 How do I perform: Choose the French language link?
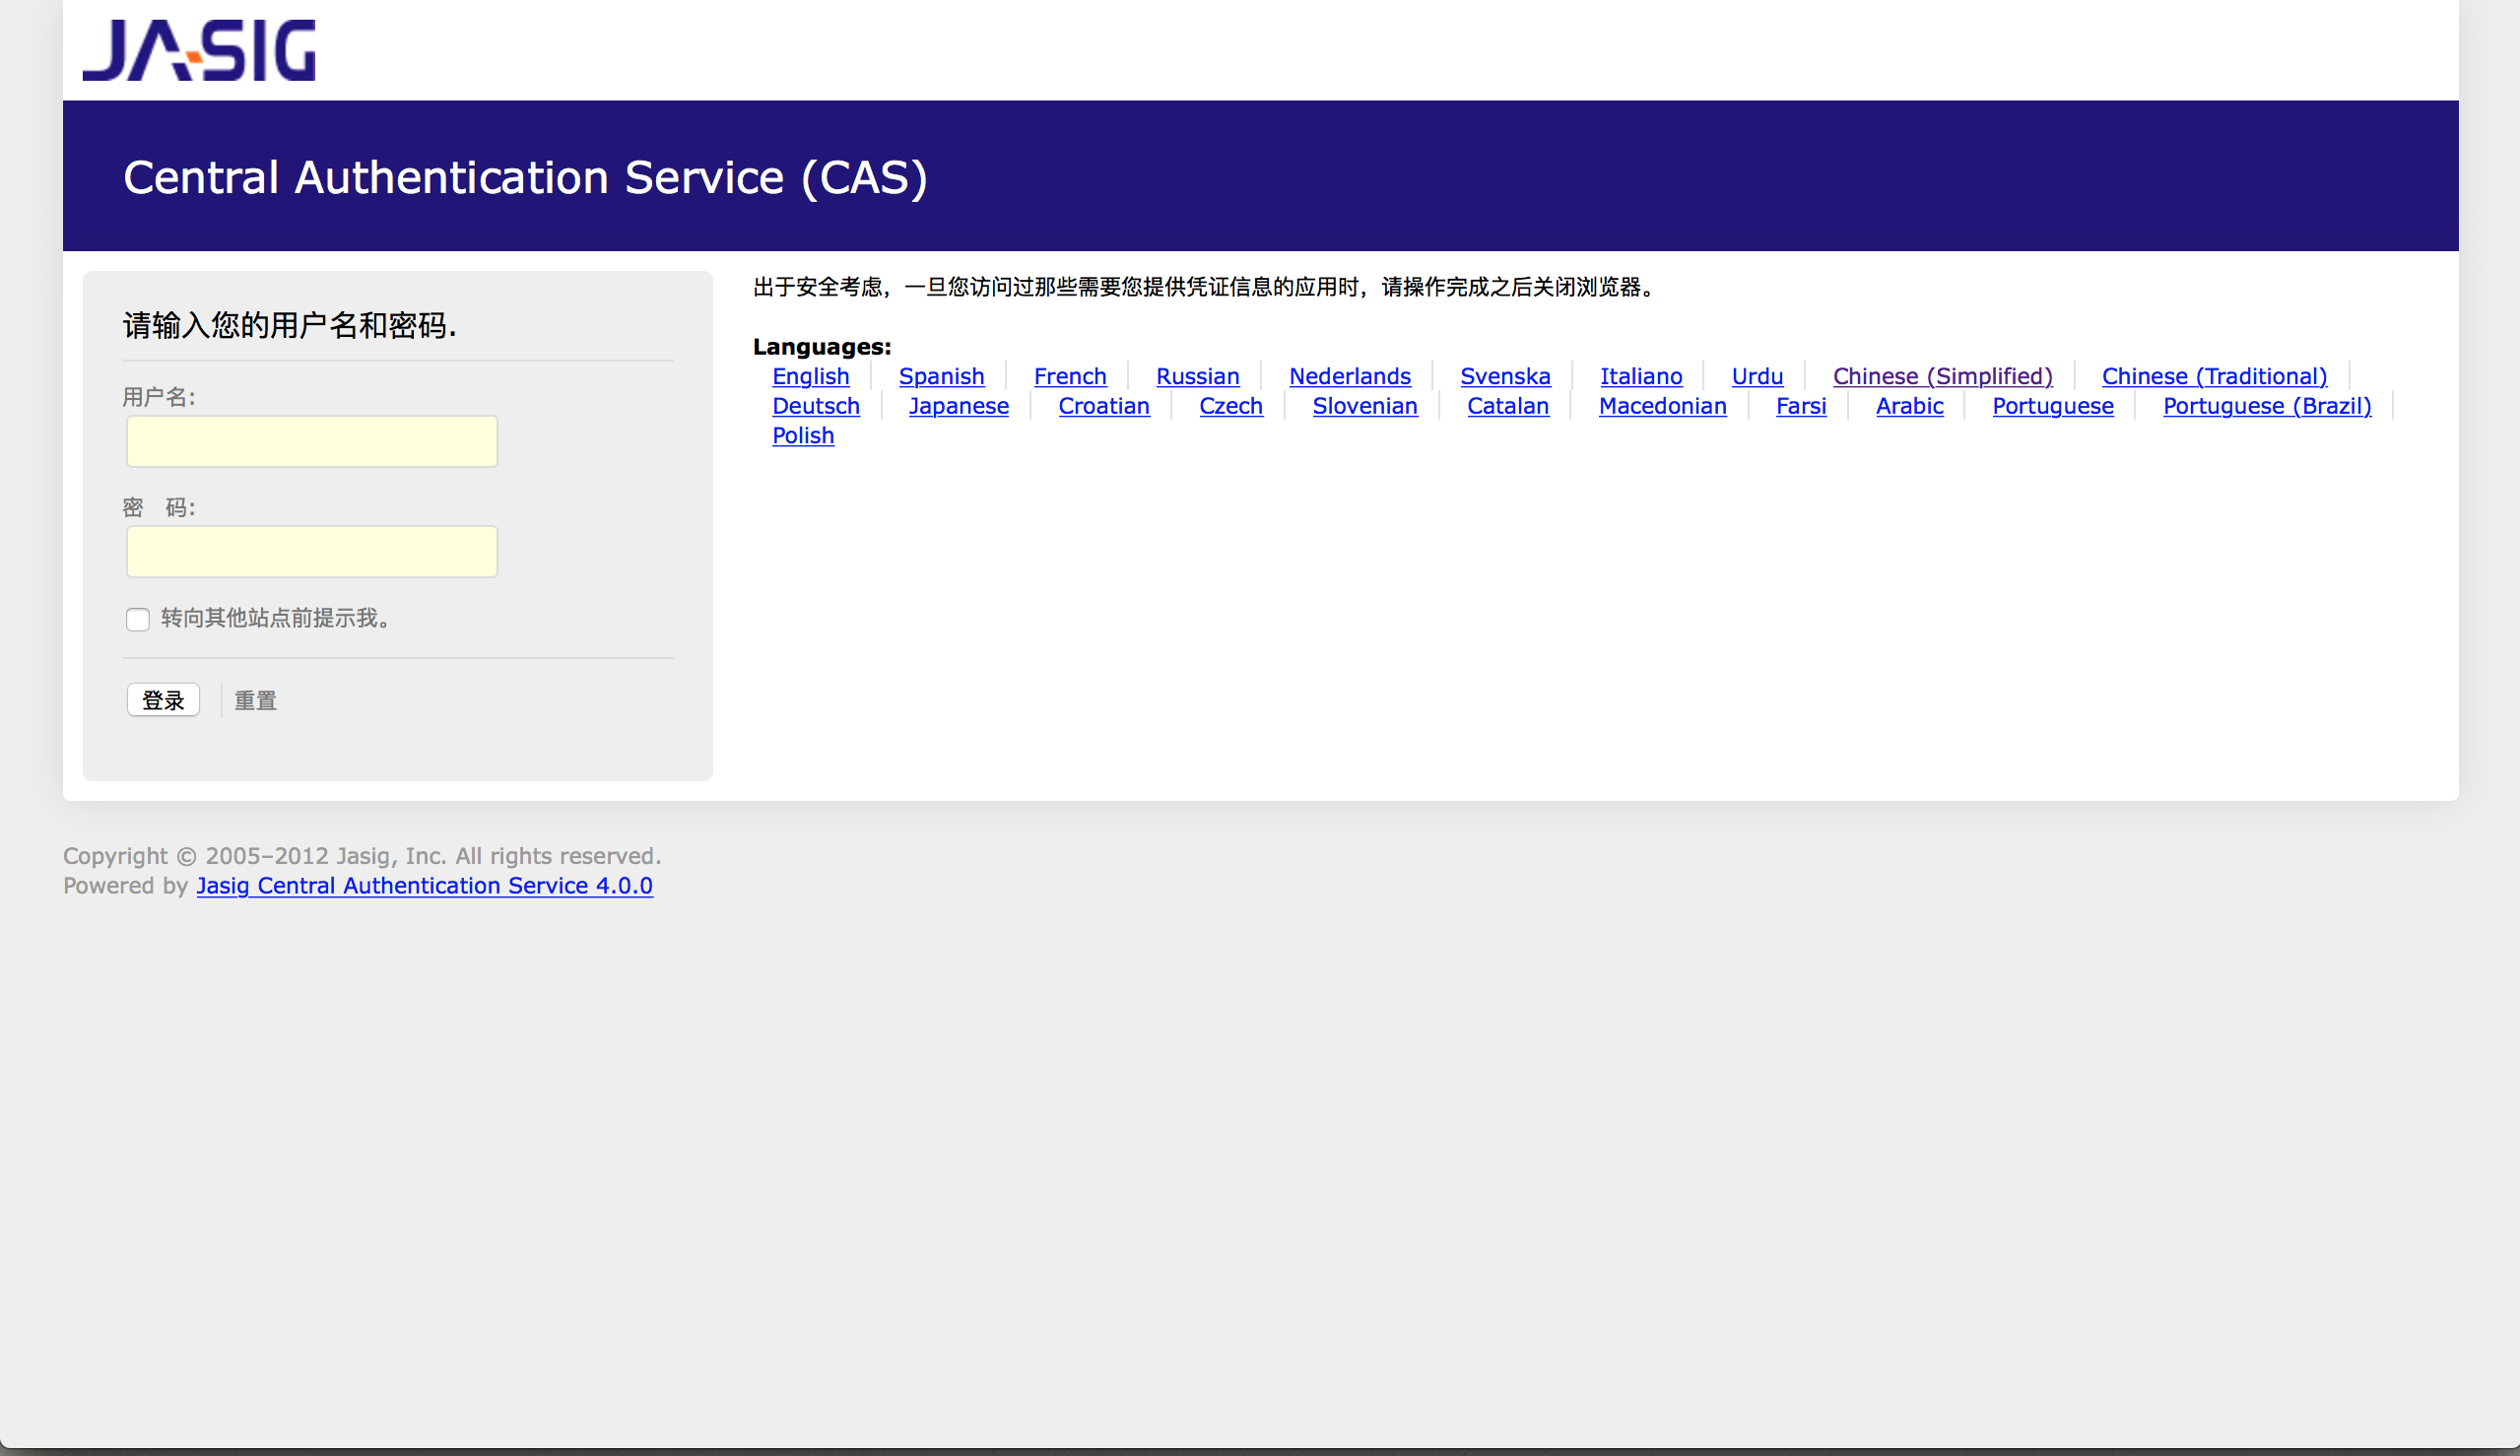pyautogui.click(x=1069, y=376)
